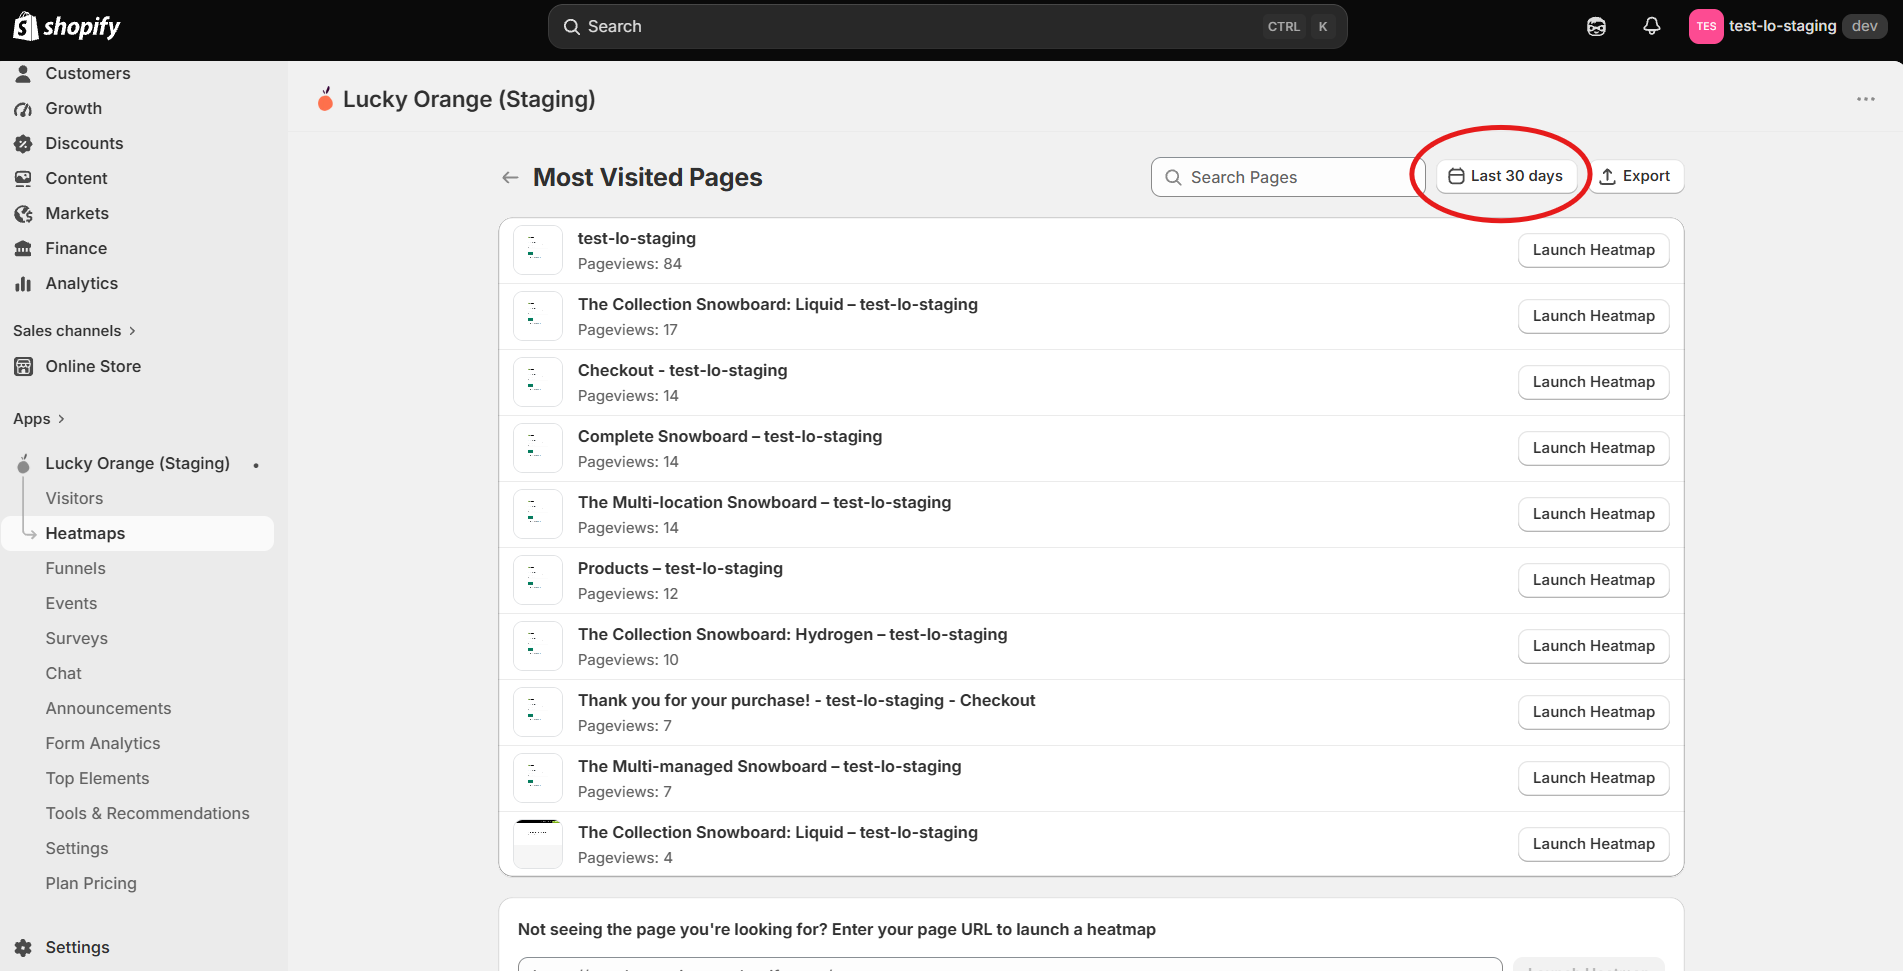Launch Heatmap for Liquid with 4 pageviews
The height and width of the screenshot is (971, 1903).
point(1593,844)
